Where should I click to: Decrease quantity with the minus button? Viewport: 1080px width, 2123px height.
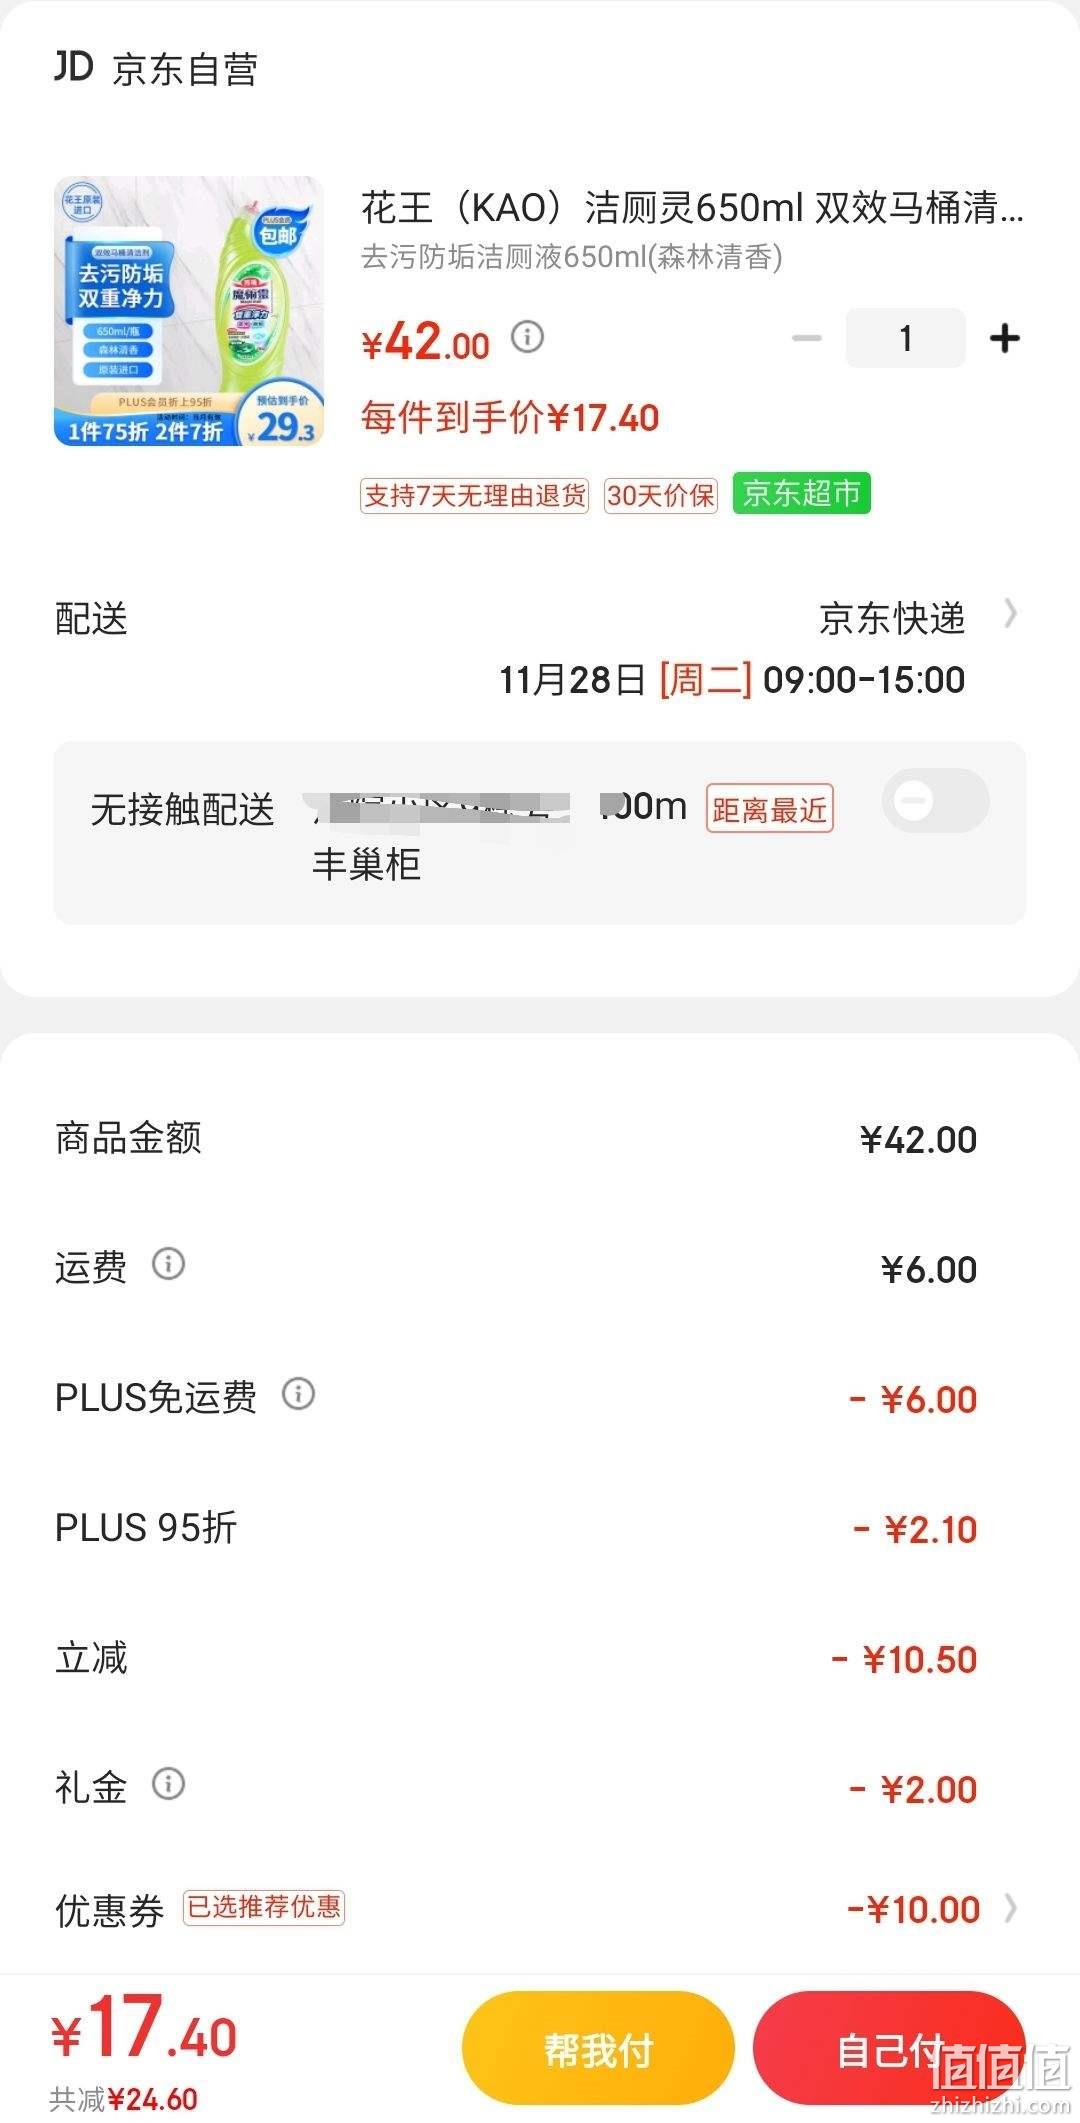[x=807, y=338]
